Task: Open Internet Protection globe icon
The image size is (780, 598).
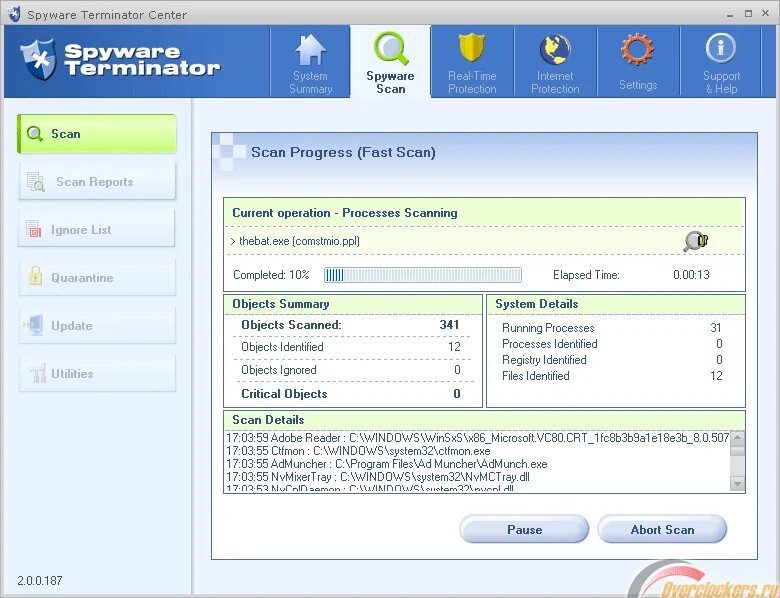Action: pos(555,50)
